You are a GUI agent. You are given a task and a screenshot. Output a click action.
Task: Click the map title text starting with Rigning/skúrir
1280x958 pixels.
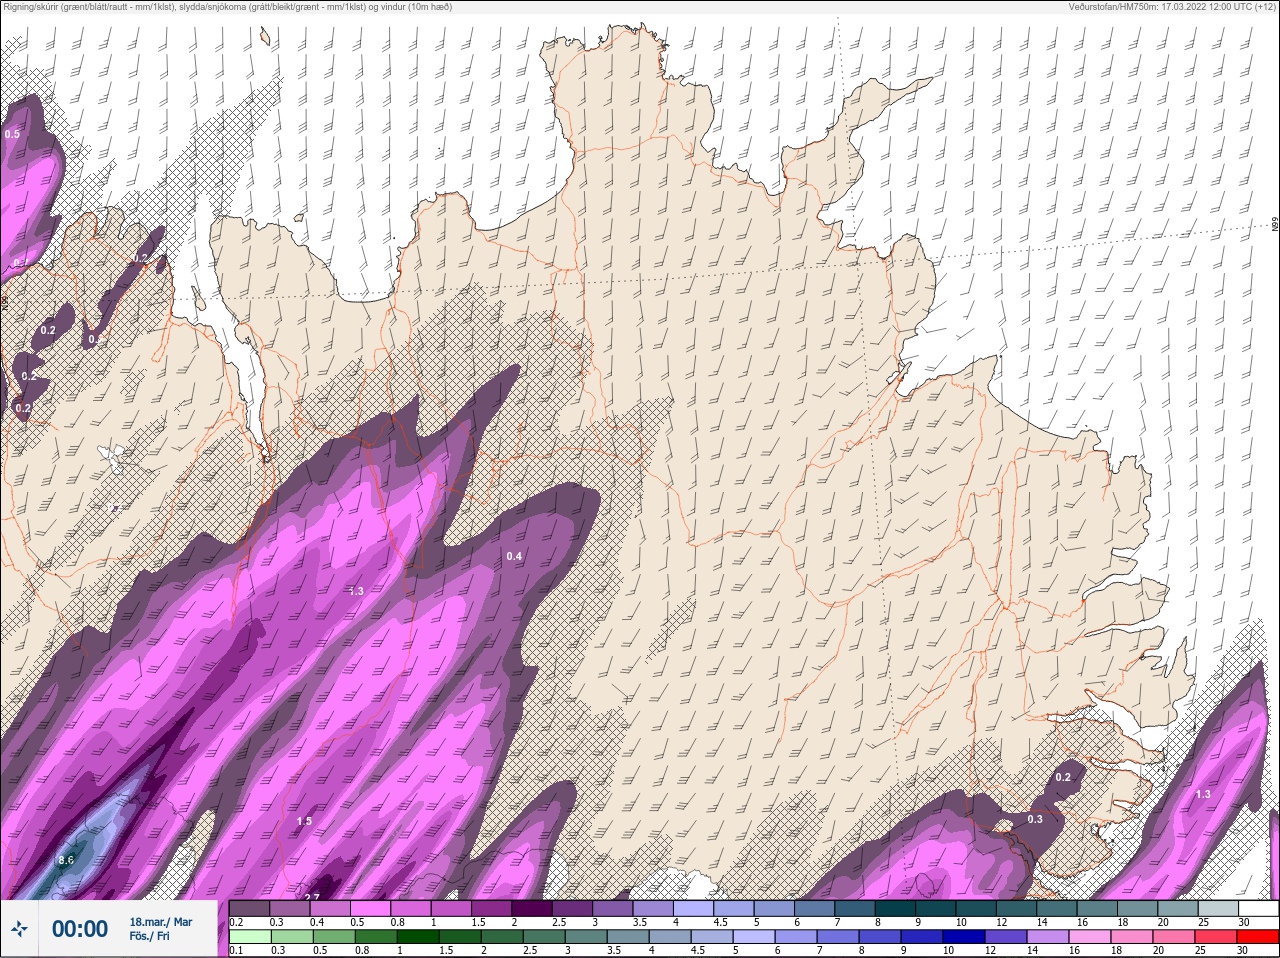228,7
